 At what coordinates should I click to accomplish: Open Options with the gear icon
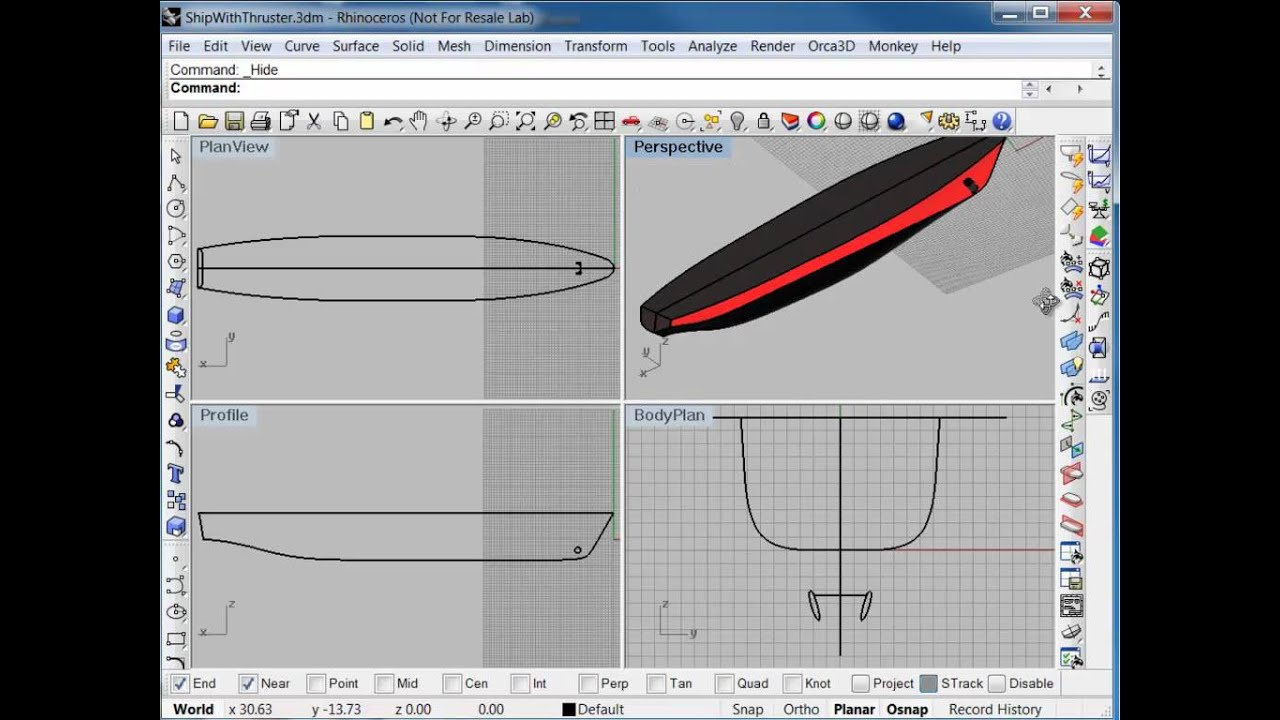point(949,121)
